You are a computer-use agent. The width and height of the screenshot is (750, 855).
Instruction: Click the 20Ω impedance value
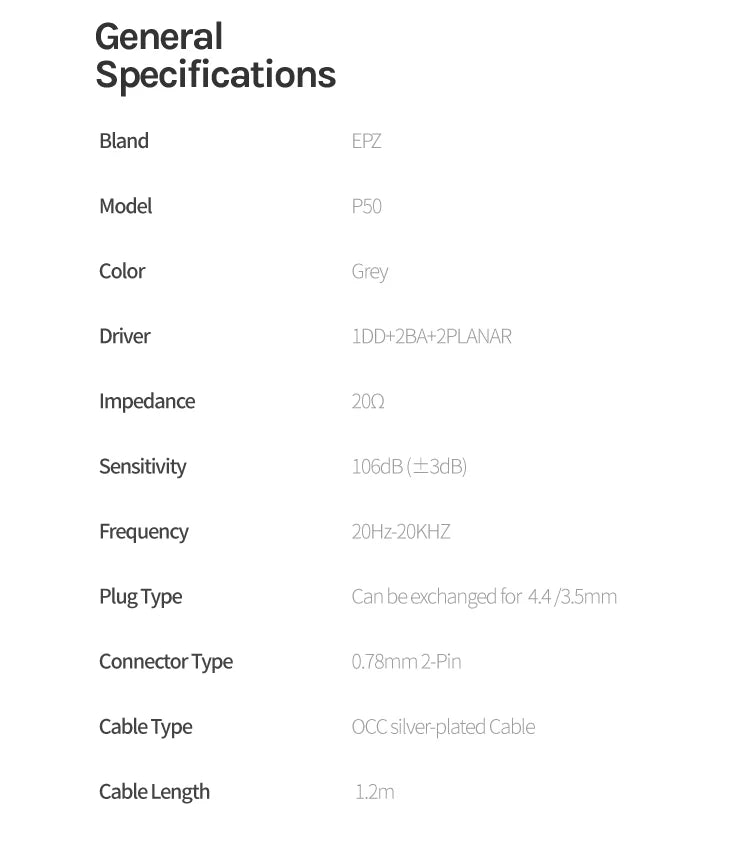pyautogui.click(x=368, y=401)
